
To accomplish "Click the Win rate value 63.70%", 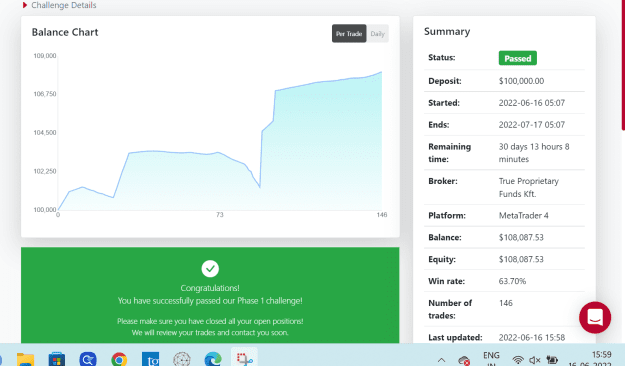I will click(x=512, y=281).
